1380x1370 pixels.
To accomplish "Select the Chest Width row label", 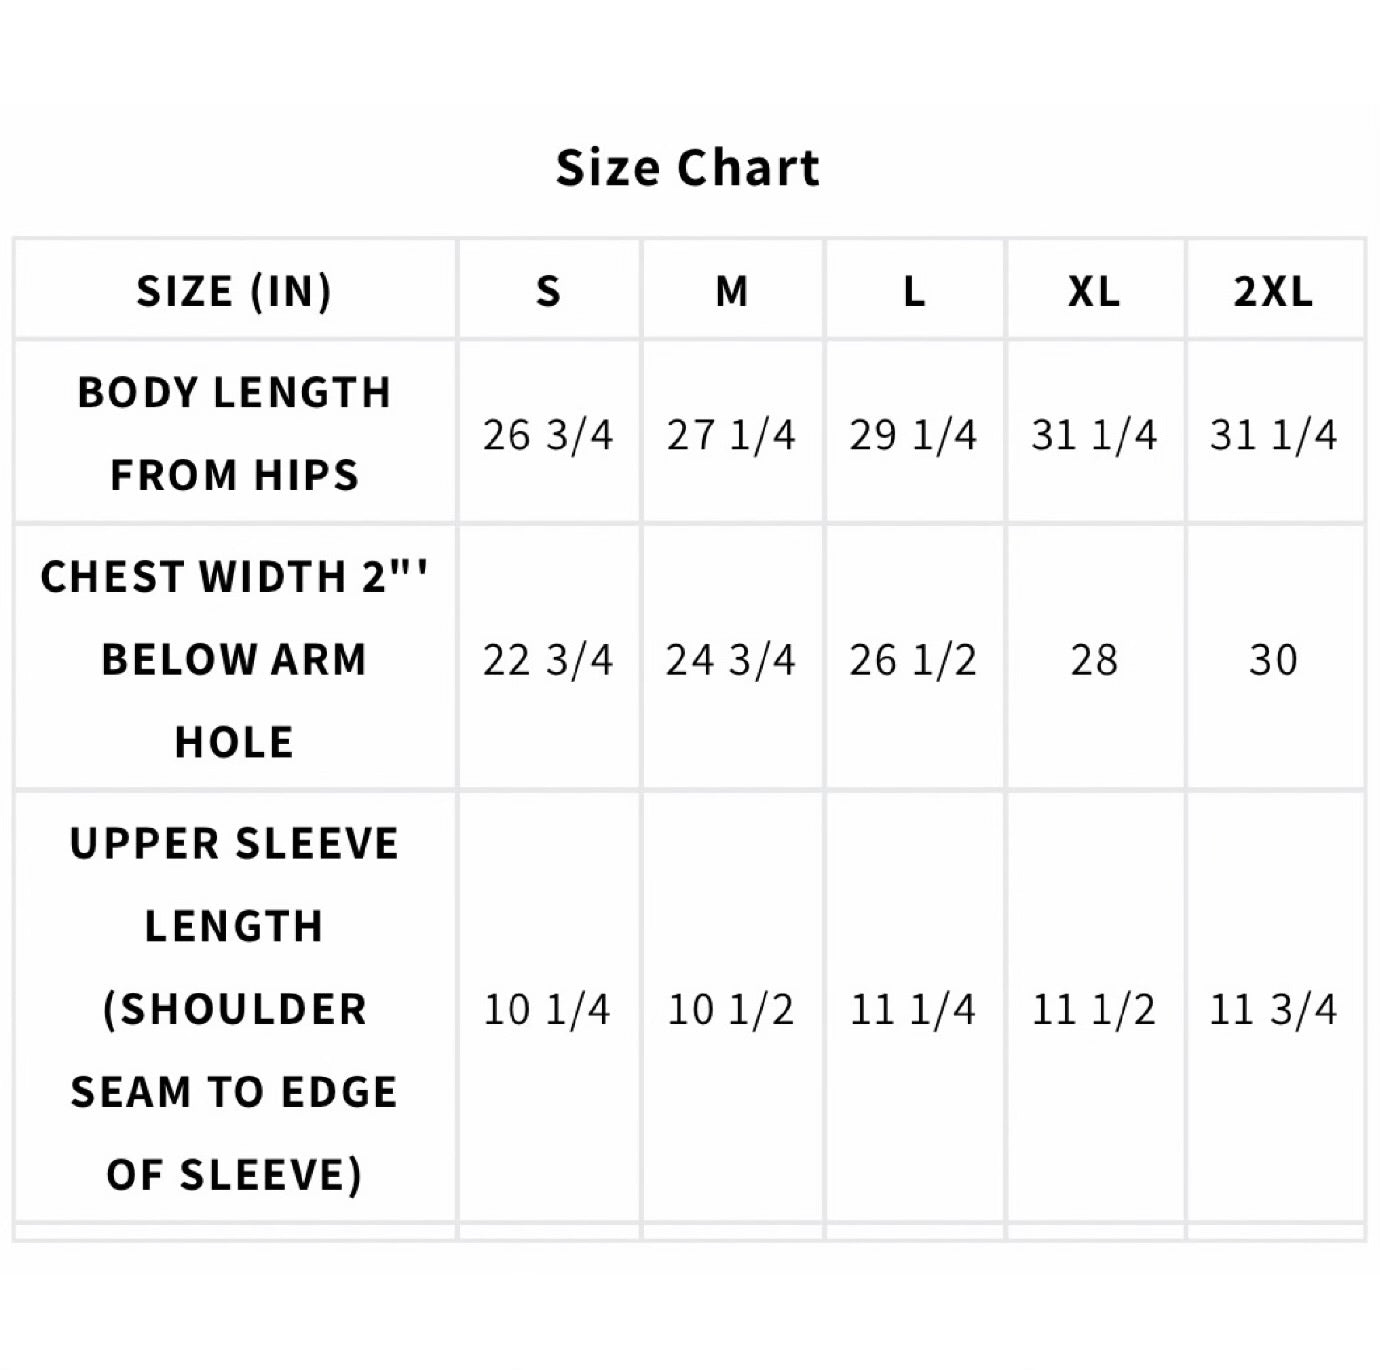I will [234, 659].
